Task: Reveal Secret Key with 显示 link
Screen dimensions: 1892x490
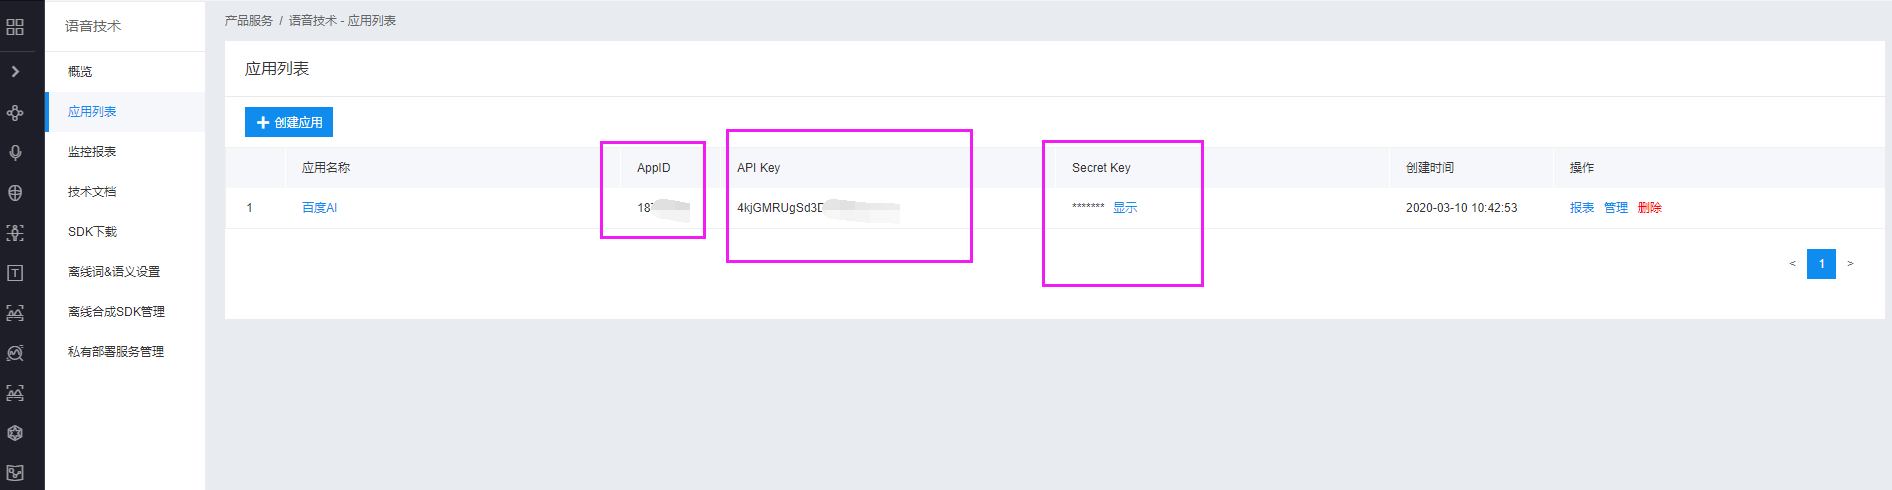Action: click(x=1125, y=208)
